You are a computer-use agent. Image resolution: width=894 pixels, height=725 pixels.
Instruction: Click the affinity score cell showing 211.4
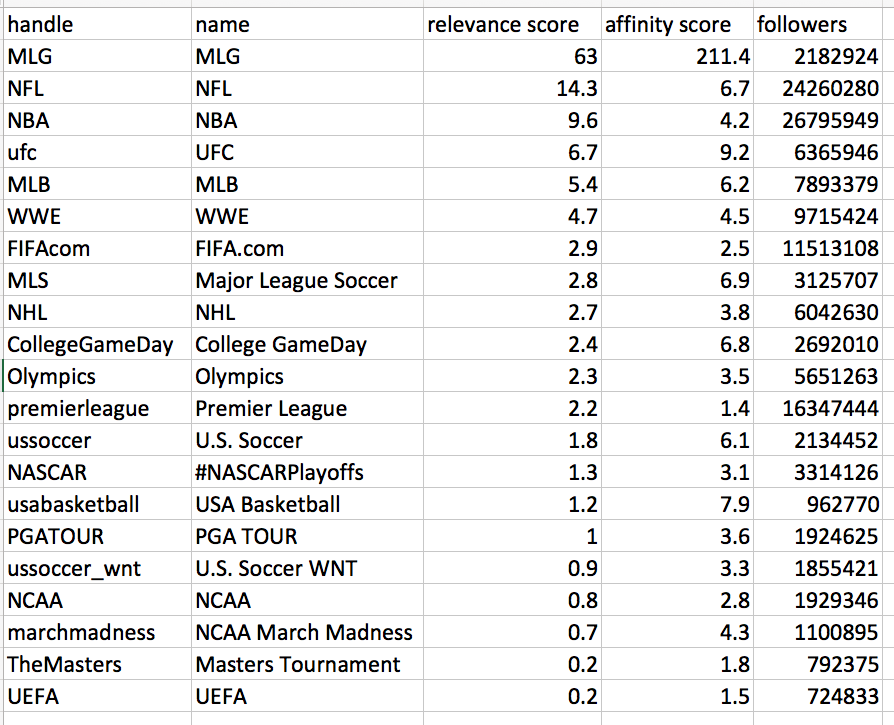677,56
